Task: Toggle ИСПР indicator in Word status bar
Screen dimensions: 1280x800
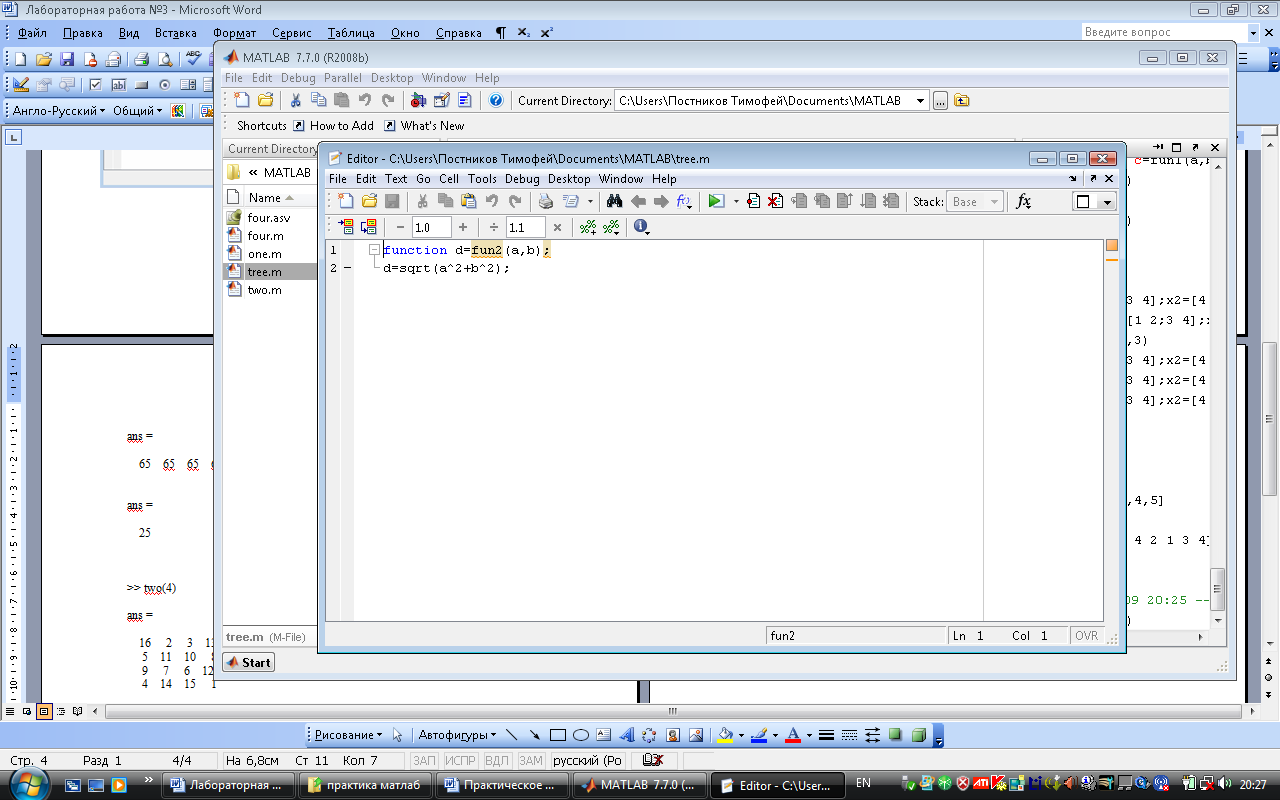Action: [x=461, y=761]
